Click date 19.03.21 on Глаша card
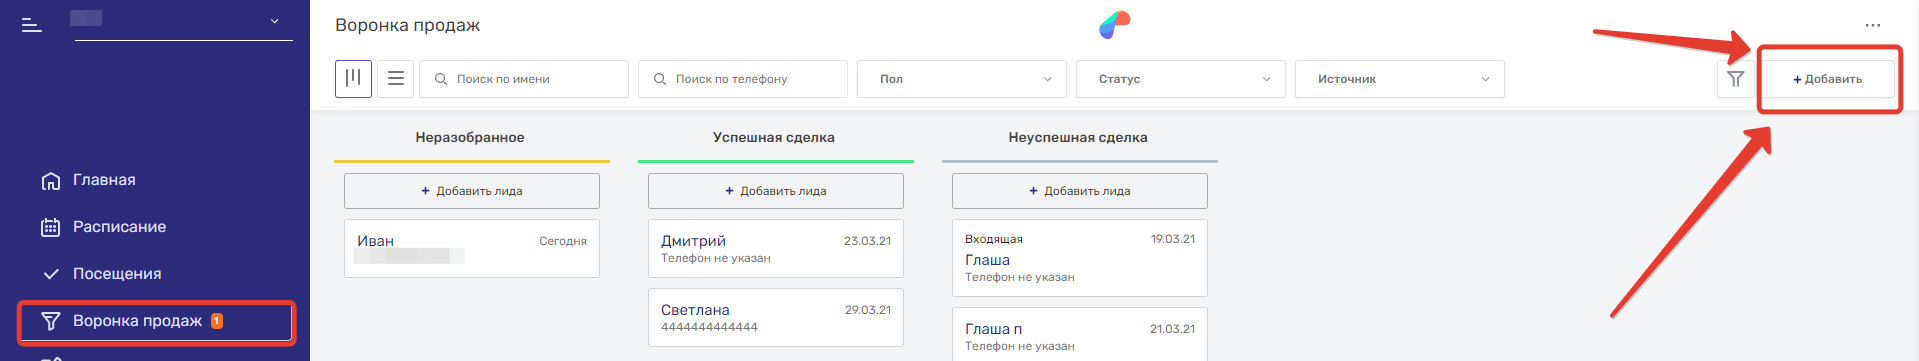The width and height of the screenshot is (1919, 361). [1172, 239]
